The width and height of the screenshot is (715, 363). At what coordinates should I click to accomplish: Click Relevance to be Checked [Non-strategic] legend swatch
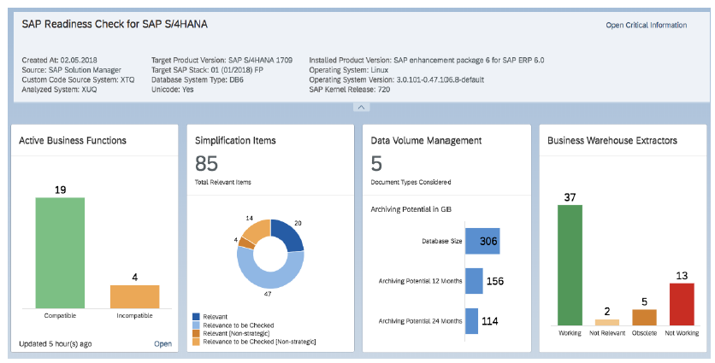(196, 342)
